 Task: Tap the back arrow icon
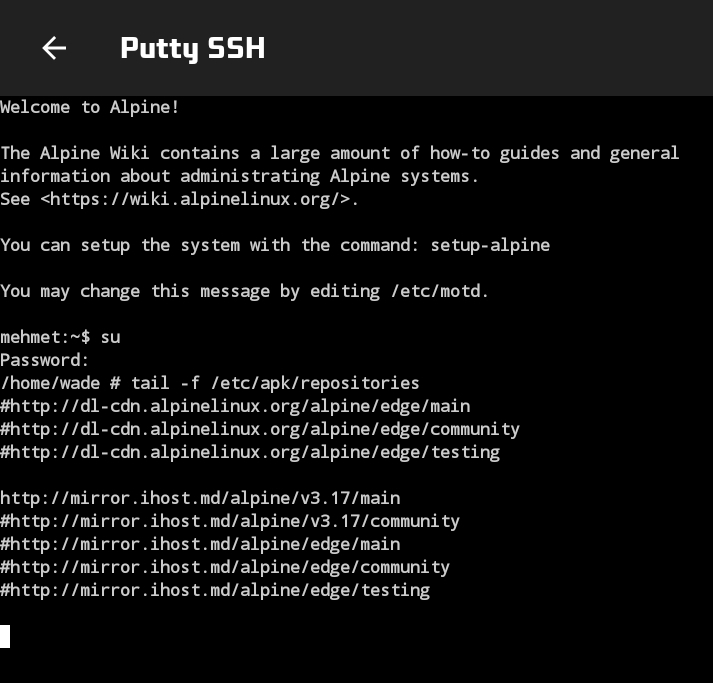pos(54,48)
